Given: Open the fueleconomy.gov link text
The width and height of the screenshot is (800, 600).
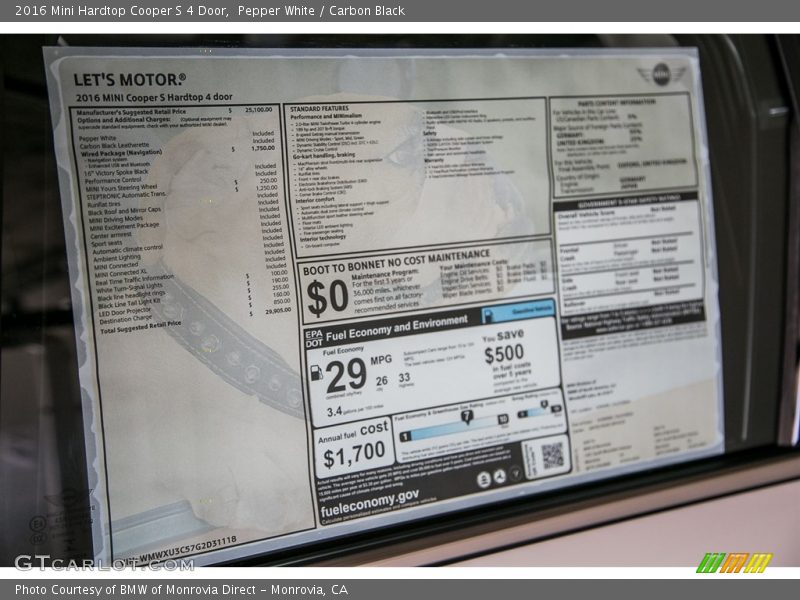Looking at the screenshot, I should point(369,504).
